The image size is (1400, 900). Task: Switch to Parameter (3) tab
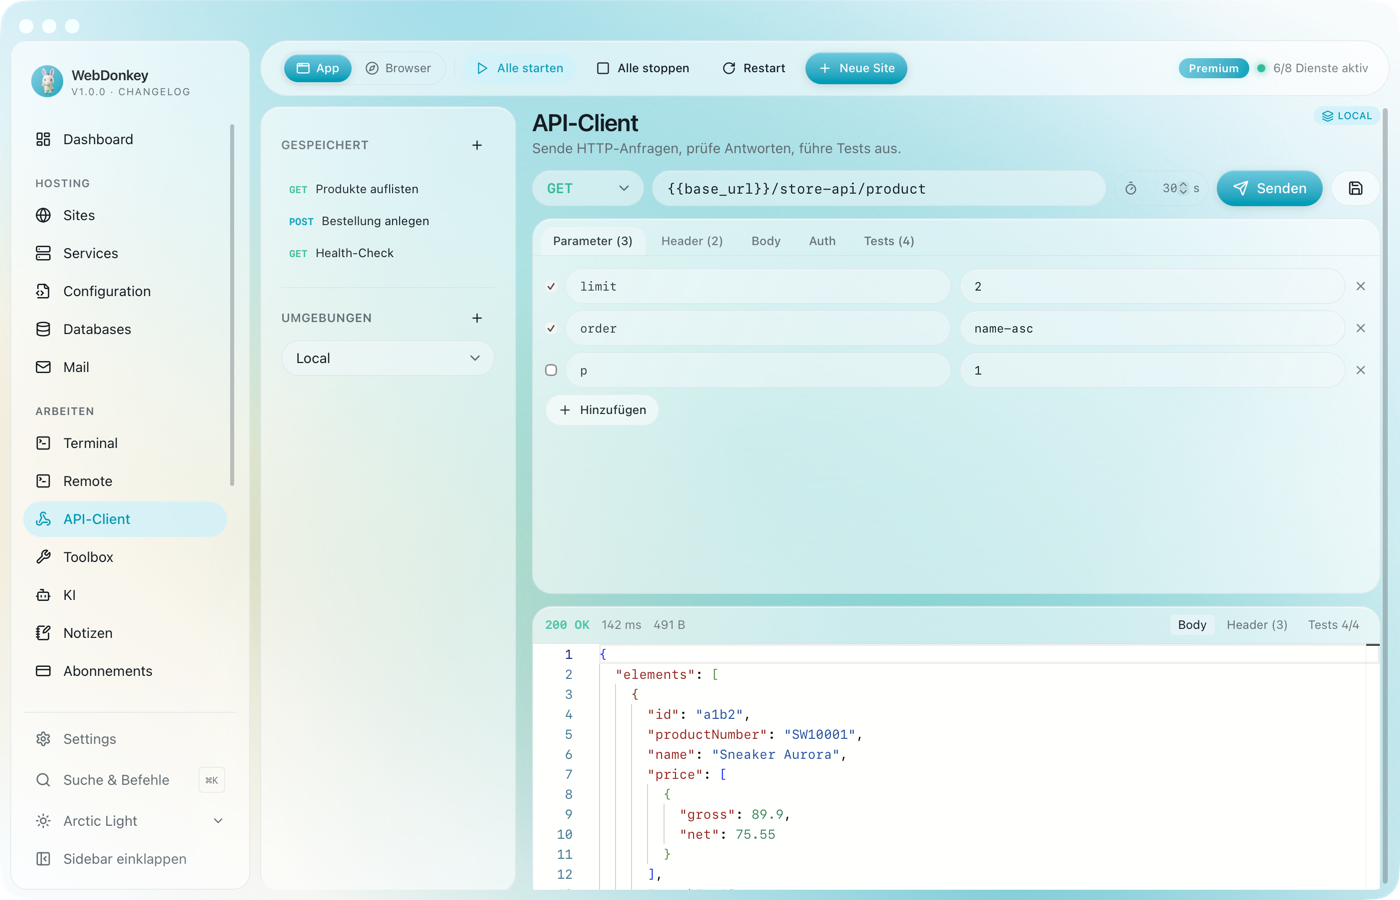tap(593, 241)
